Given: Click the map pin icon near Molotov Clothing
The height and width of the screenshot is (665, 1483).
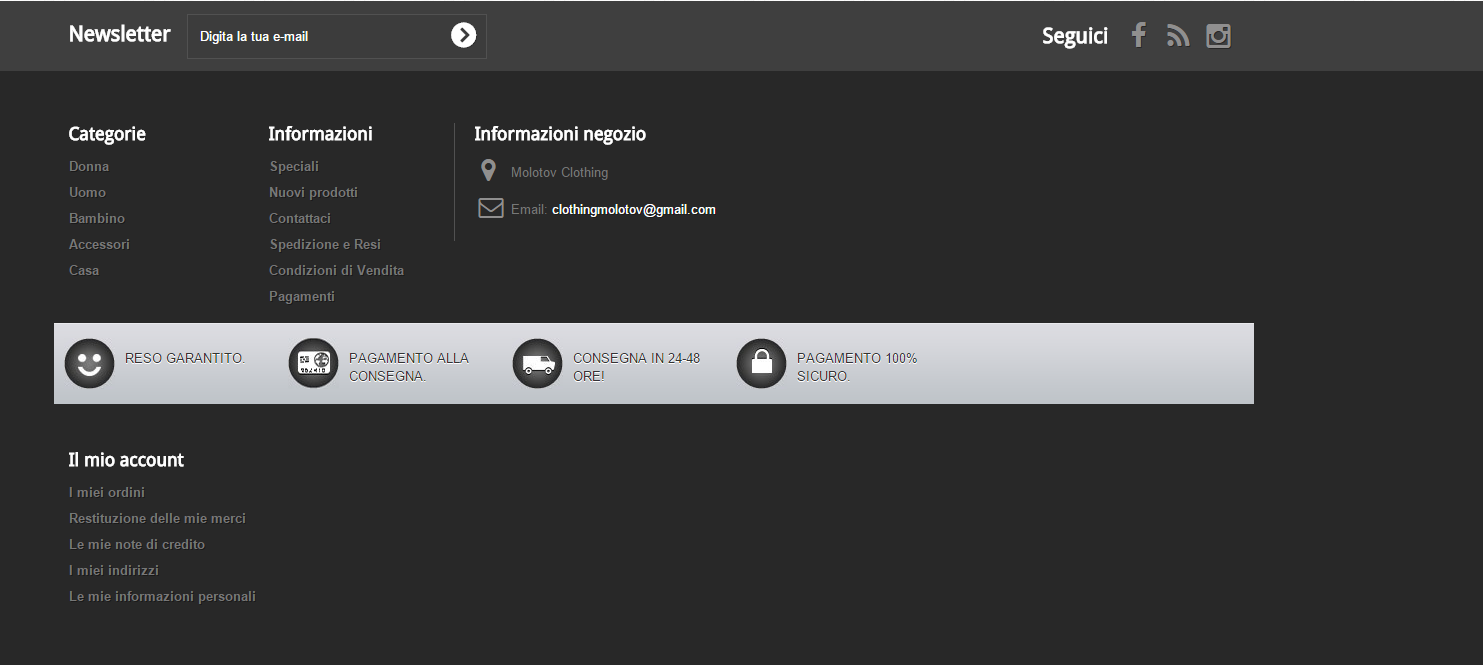Looking at the screenshot, I should (488, 171).
